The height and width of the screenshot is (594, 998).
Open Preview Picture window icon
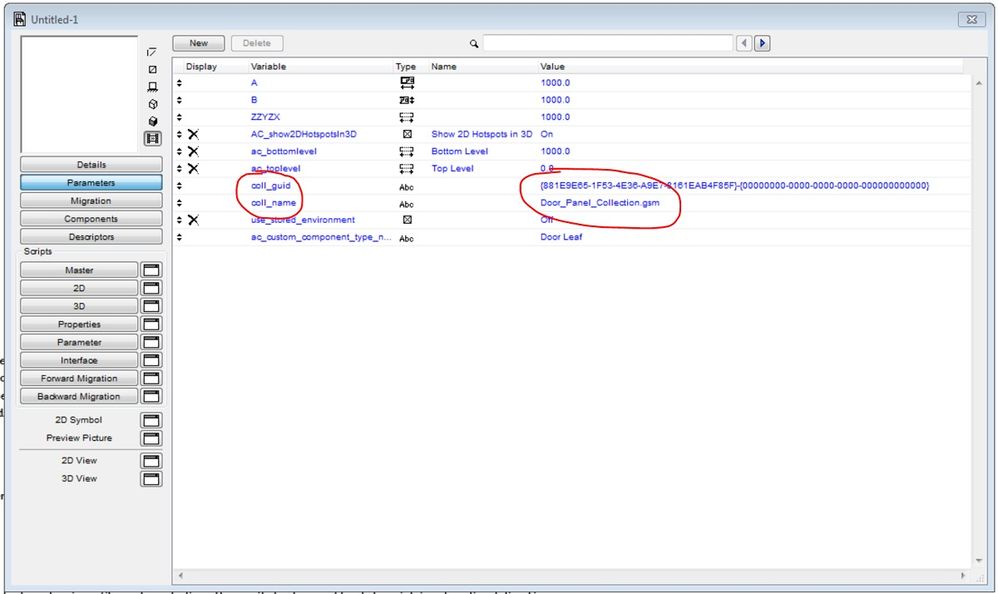pos(151,438)
